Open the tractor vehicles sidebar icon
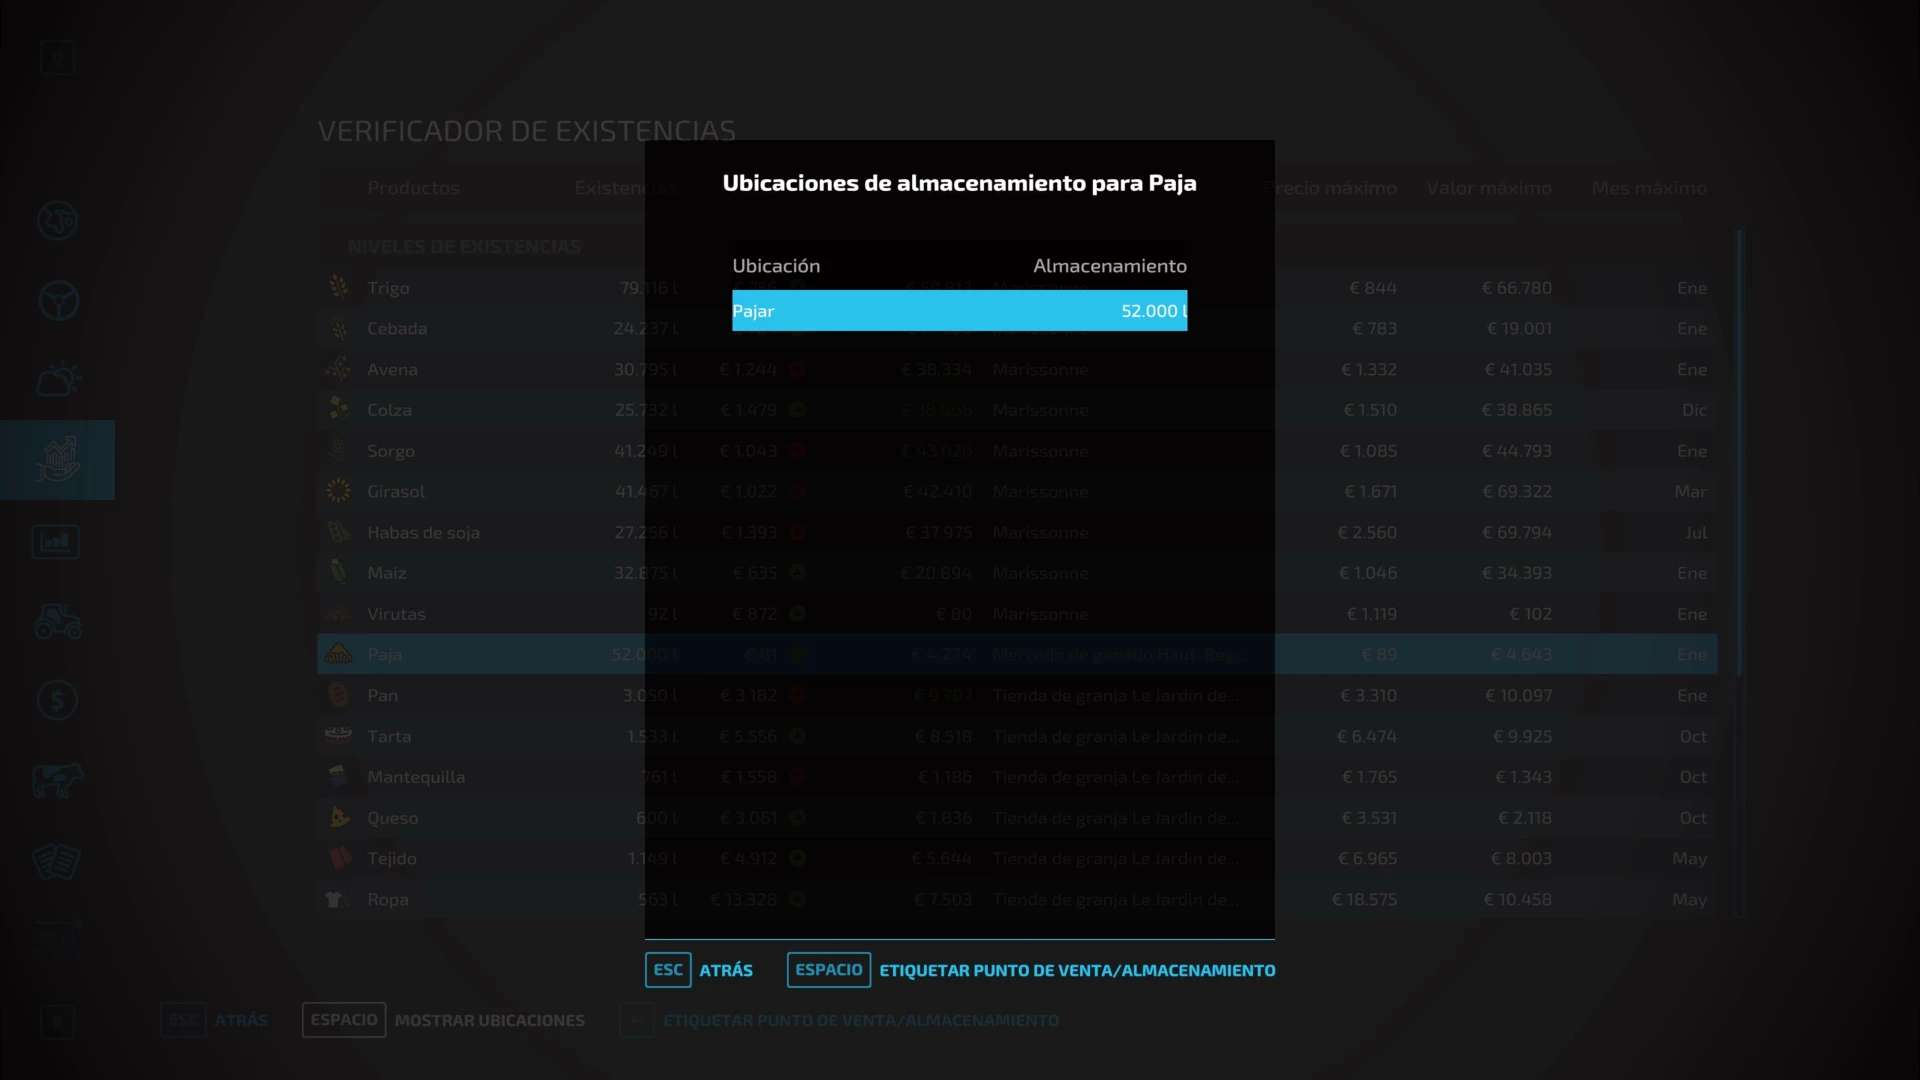The image size is (1920, 1080). point(57,622)
